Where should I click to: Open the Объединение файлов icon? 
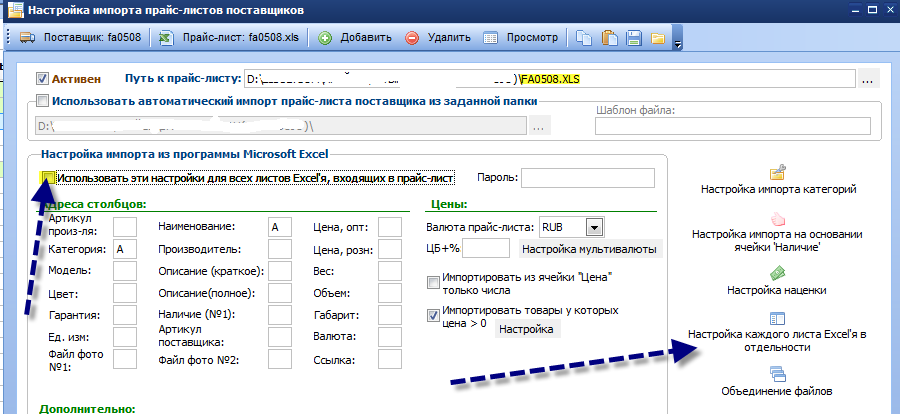click(x=777, y=374)
